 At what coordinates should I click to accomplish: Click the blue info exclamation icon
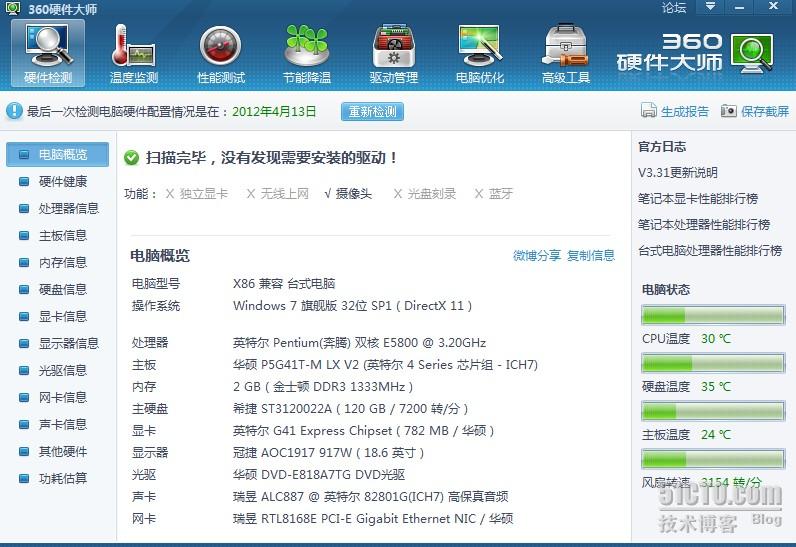pos(14,111)
